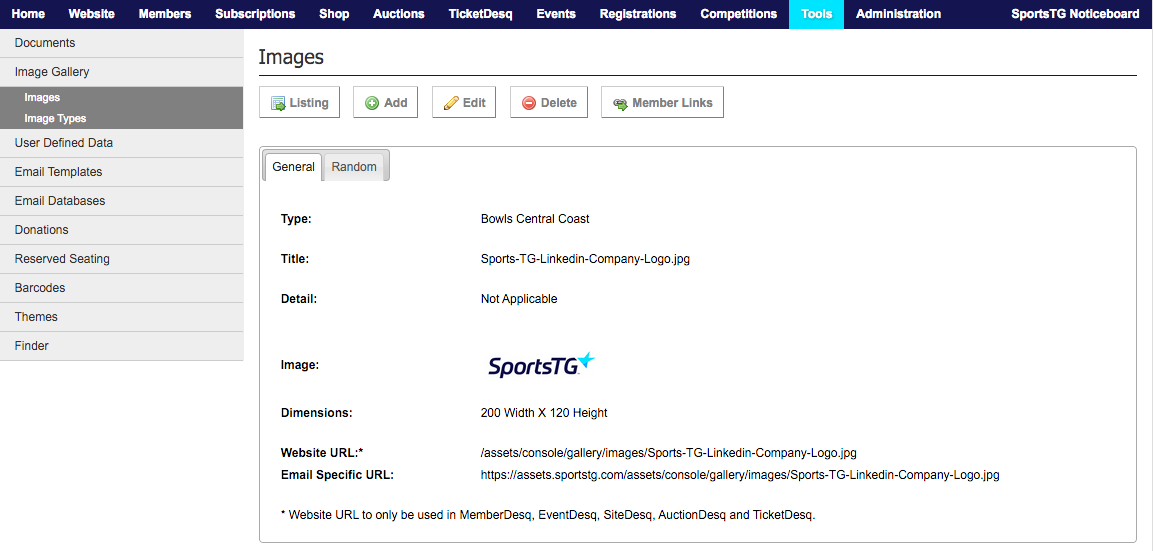This screenshot has width=1153, height=551.
Task: Switch to the General tab
Action: coord(293,167)
